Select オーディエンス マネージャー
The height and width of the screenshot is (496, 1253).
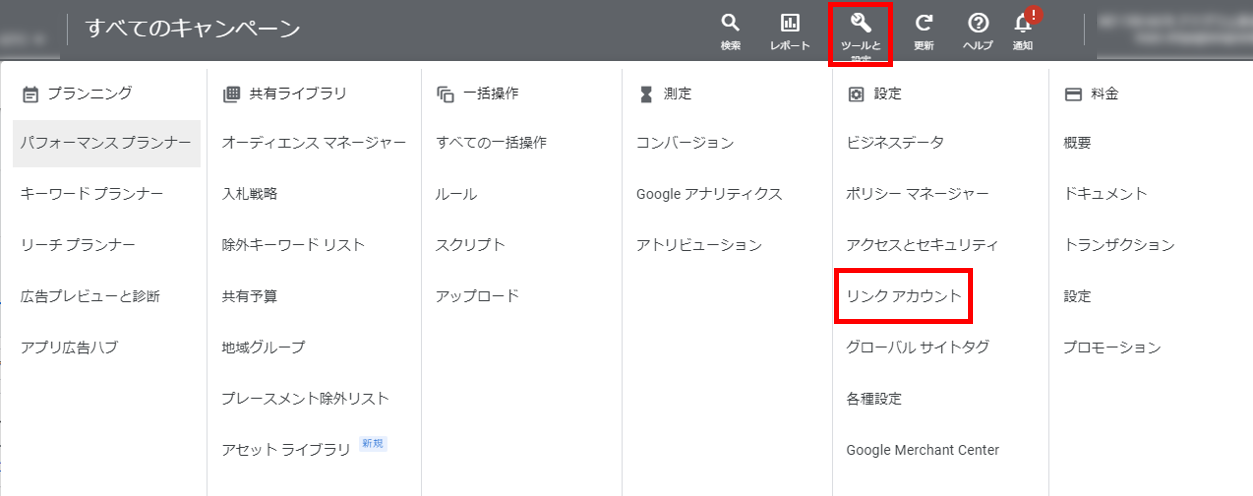(314, 143)
